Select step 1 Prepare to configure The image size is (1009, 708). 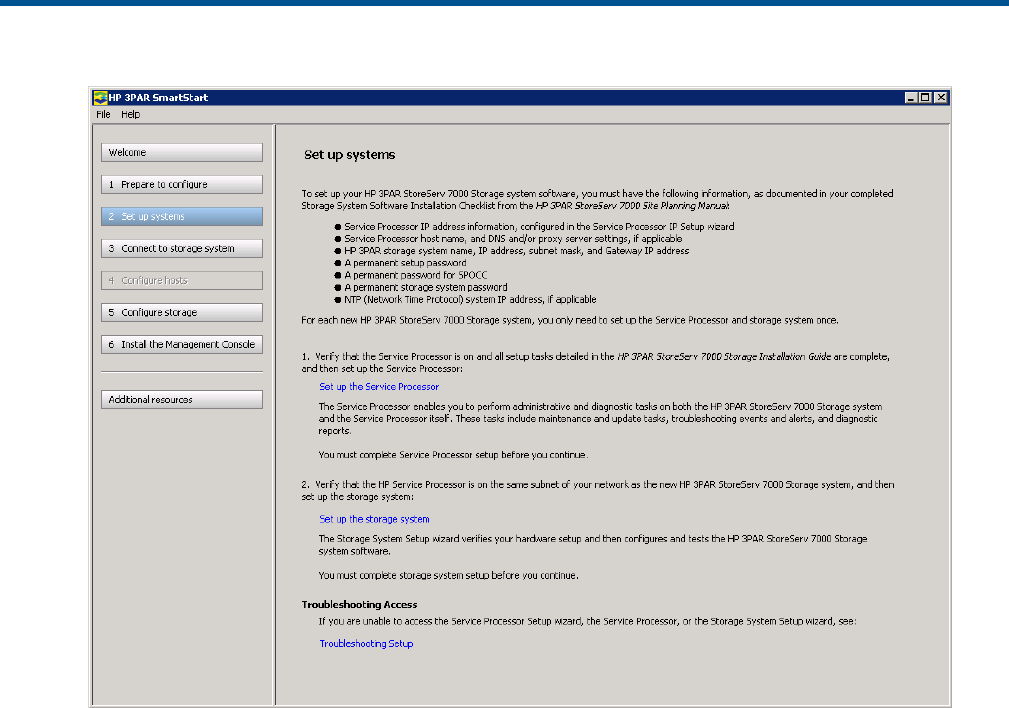pos(182,185)
